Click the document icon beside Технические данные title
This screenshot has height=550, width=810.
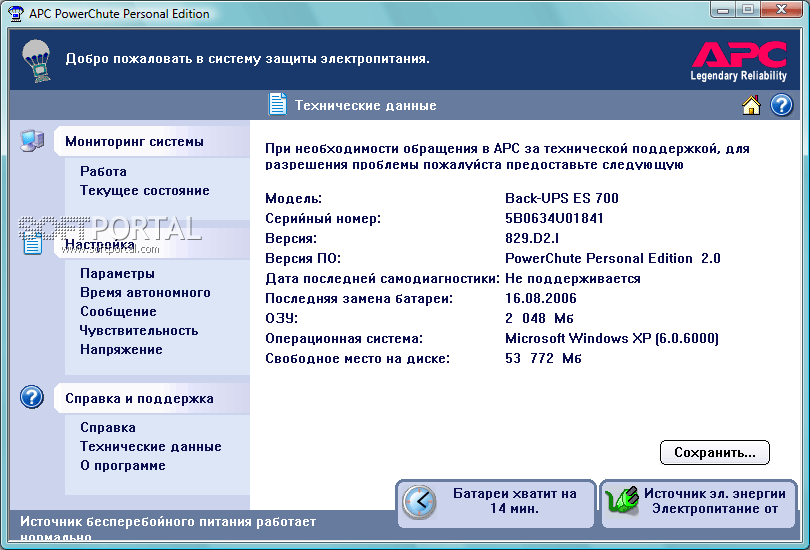point(277,104)
